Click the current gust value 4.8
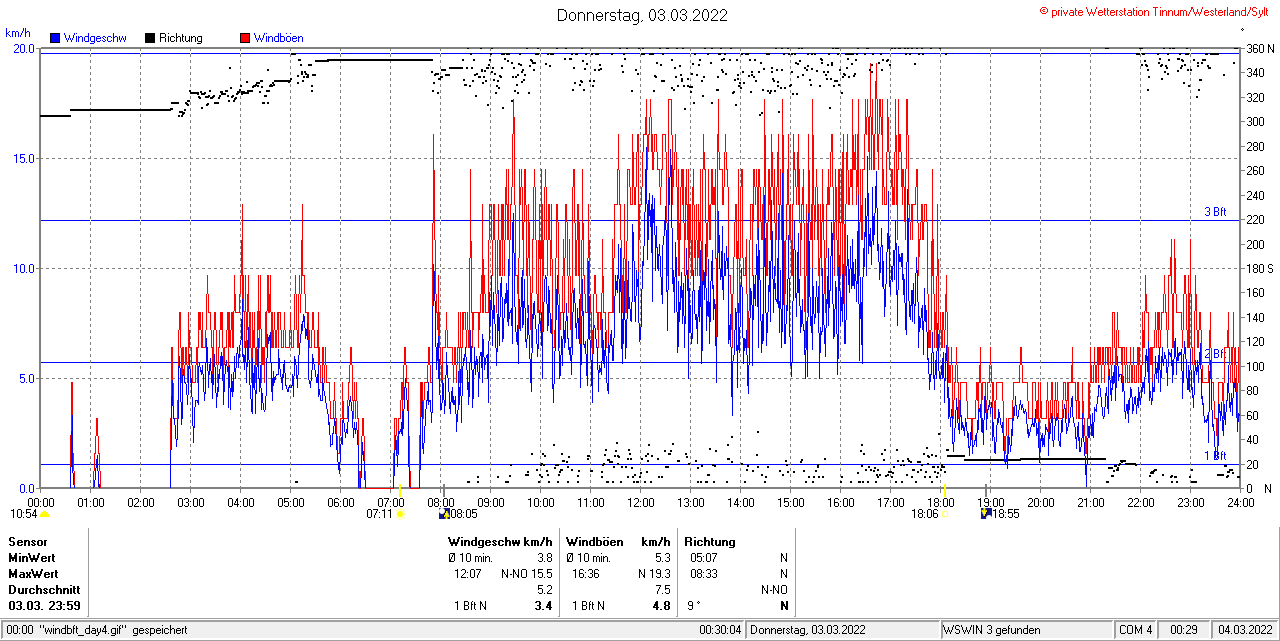The image size is (1280, 641). click(662, 606)
